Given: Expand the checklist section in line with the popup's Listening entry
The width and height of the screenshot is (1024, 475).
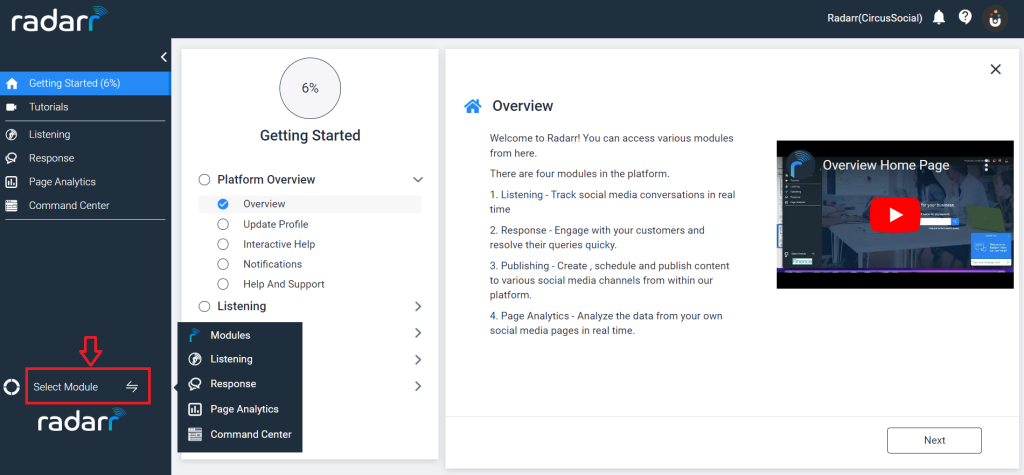Looking at the screenshot, I should (x=418, y=360).
